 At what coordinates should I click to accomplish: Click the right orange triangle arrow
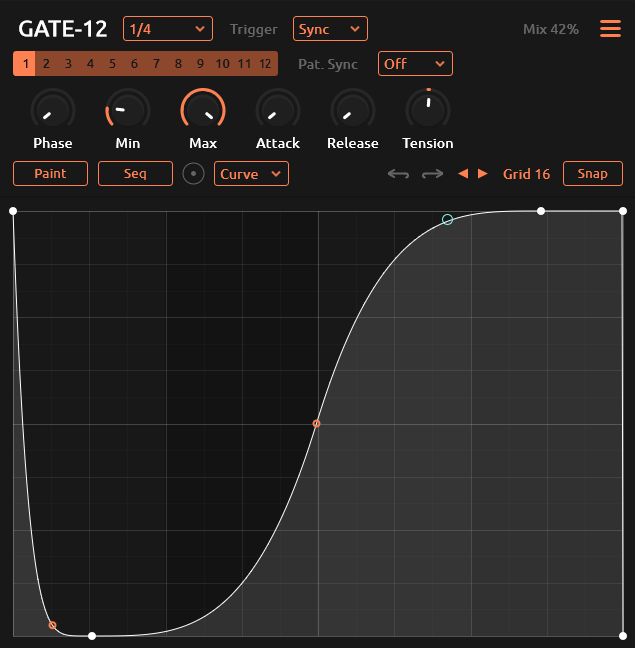[x=483, y=174]
